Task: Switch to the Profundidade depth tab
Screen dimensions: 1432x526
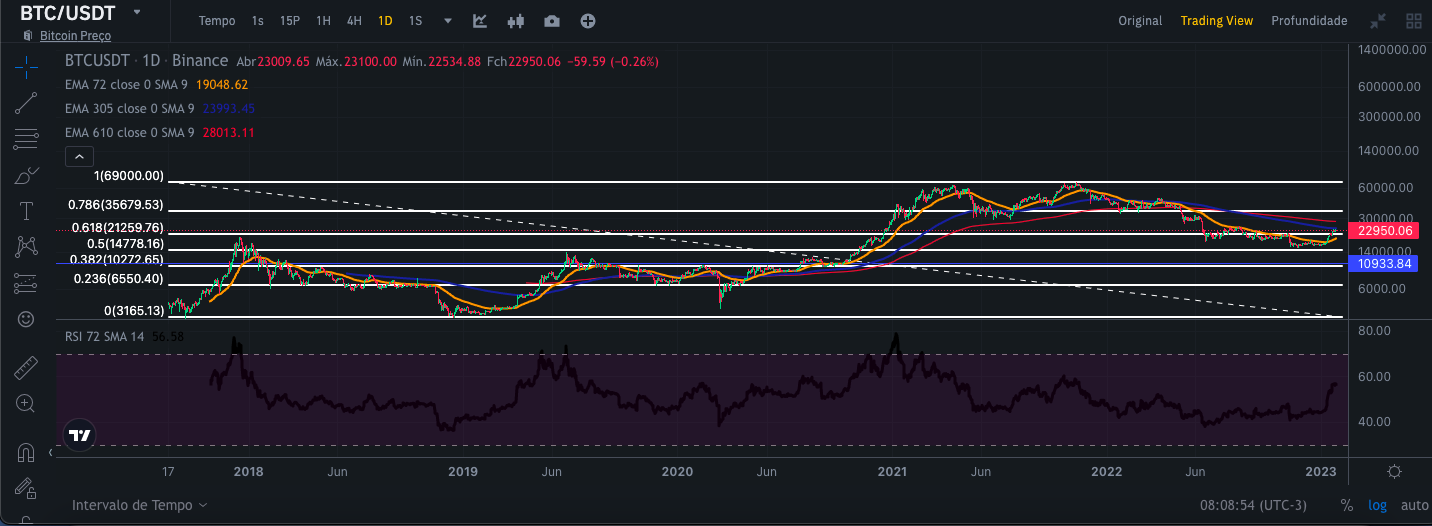Action: click(x=1309, y=21)
